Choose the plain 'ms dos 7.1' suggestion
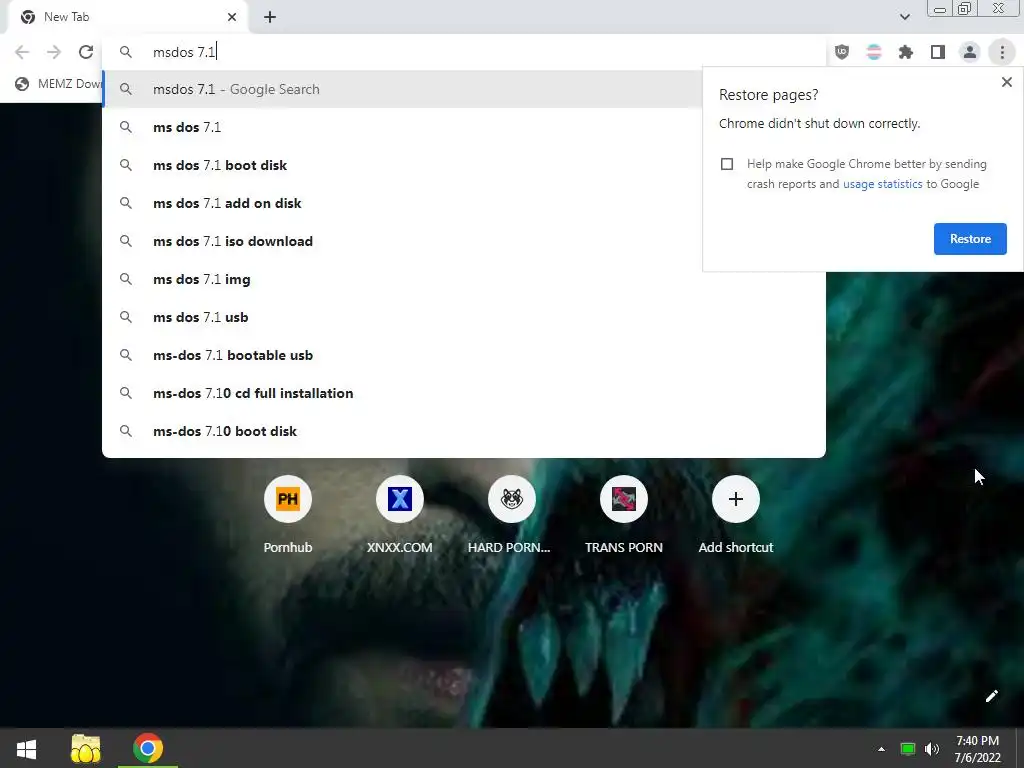The height and width of the screenshot is (768, 1024). point(402,127)
